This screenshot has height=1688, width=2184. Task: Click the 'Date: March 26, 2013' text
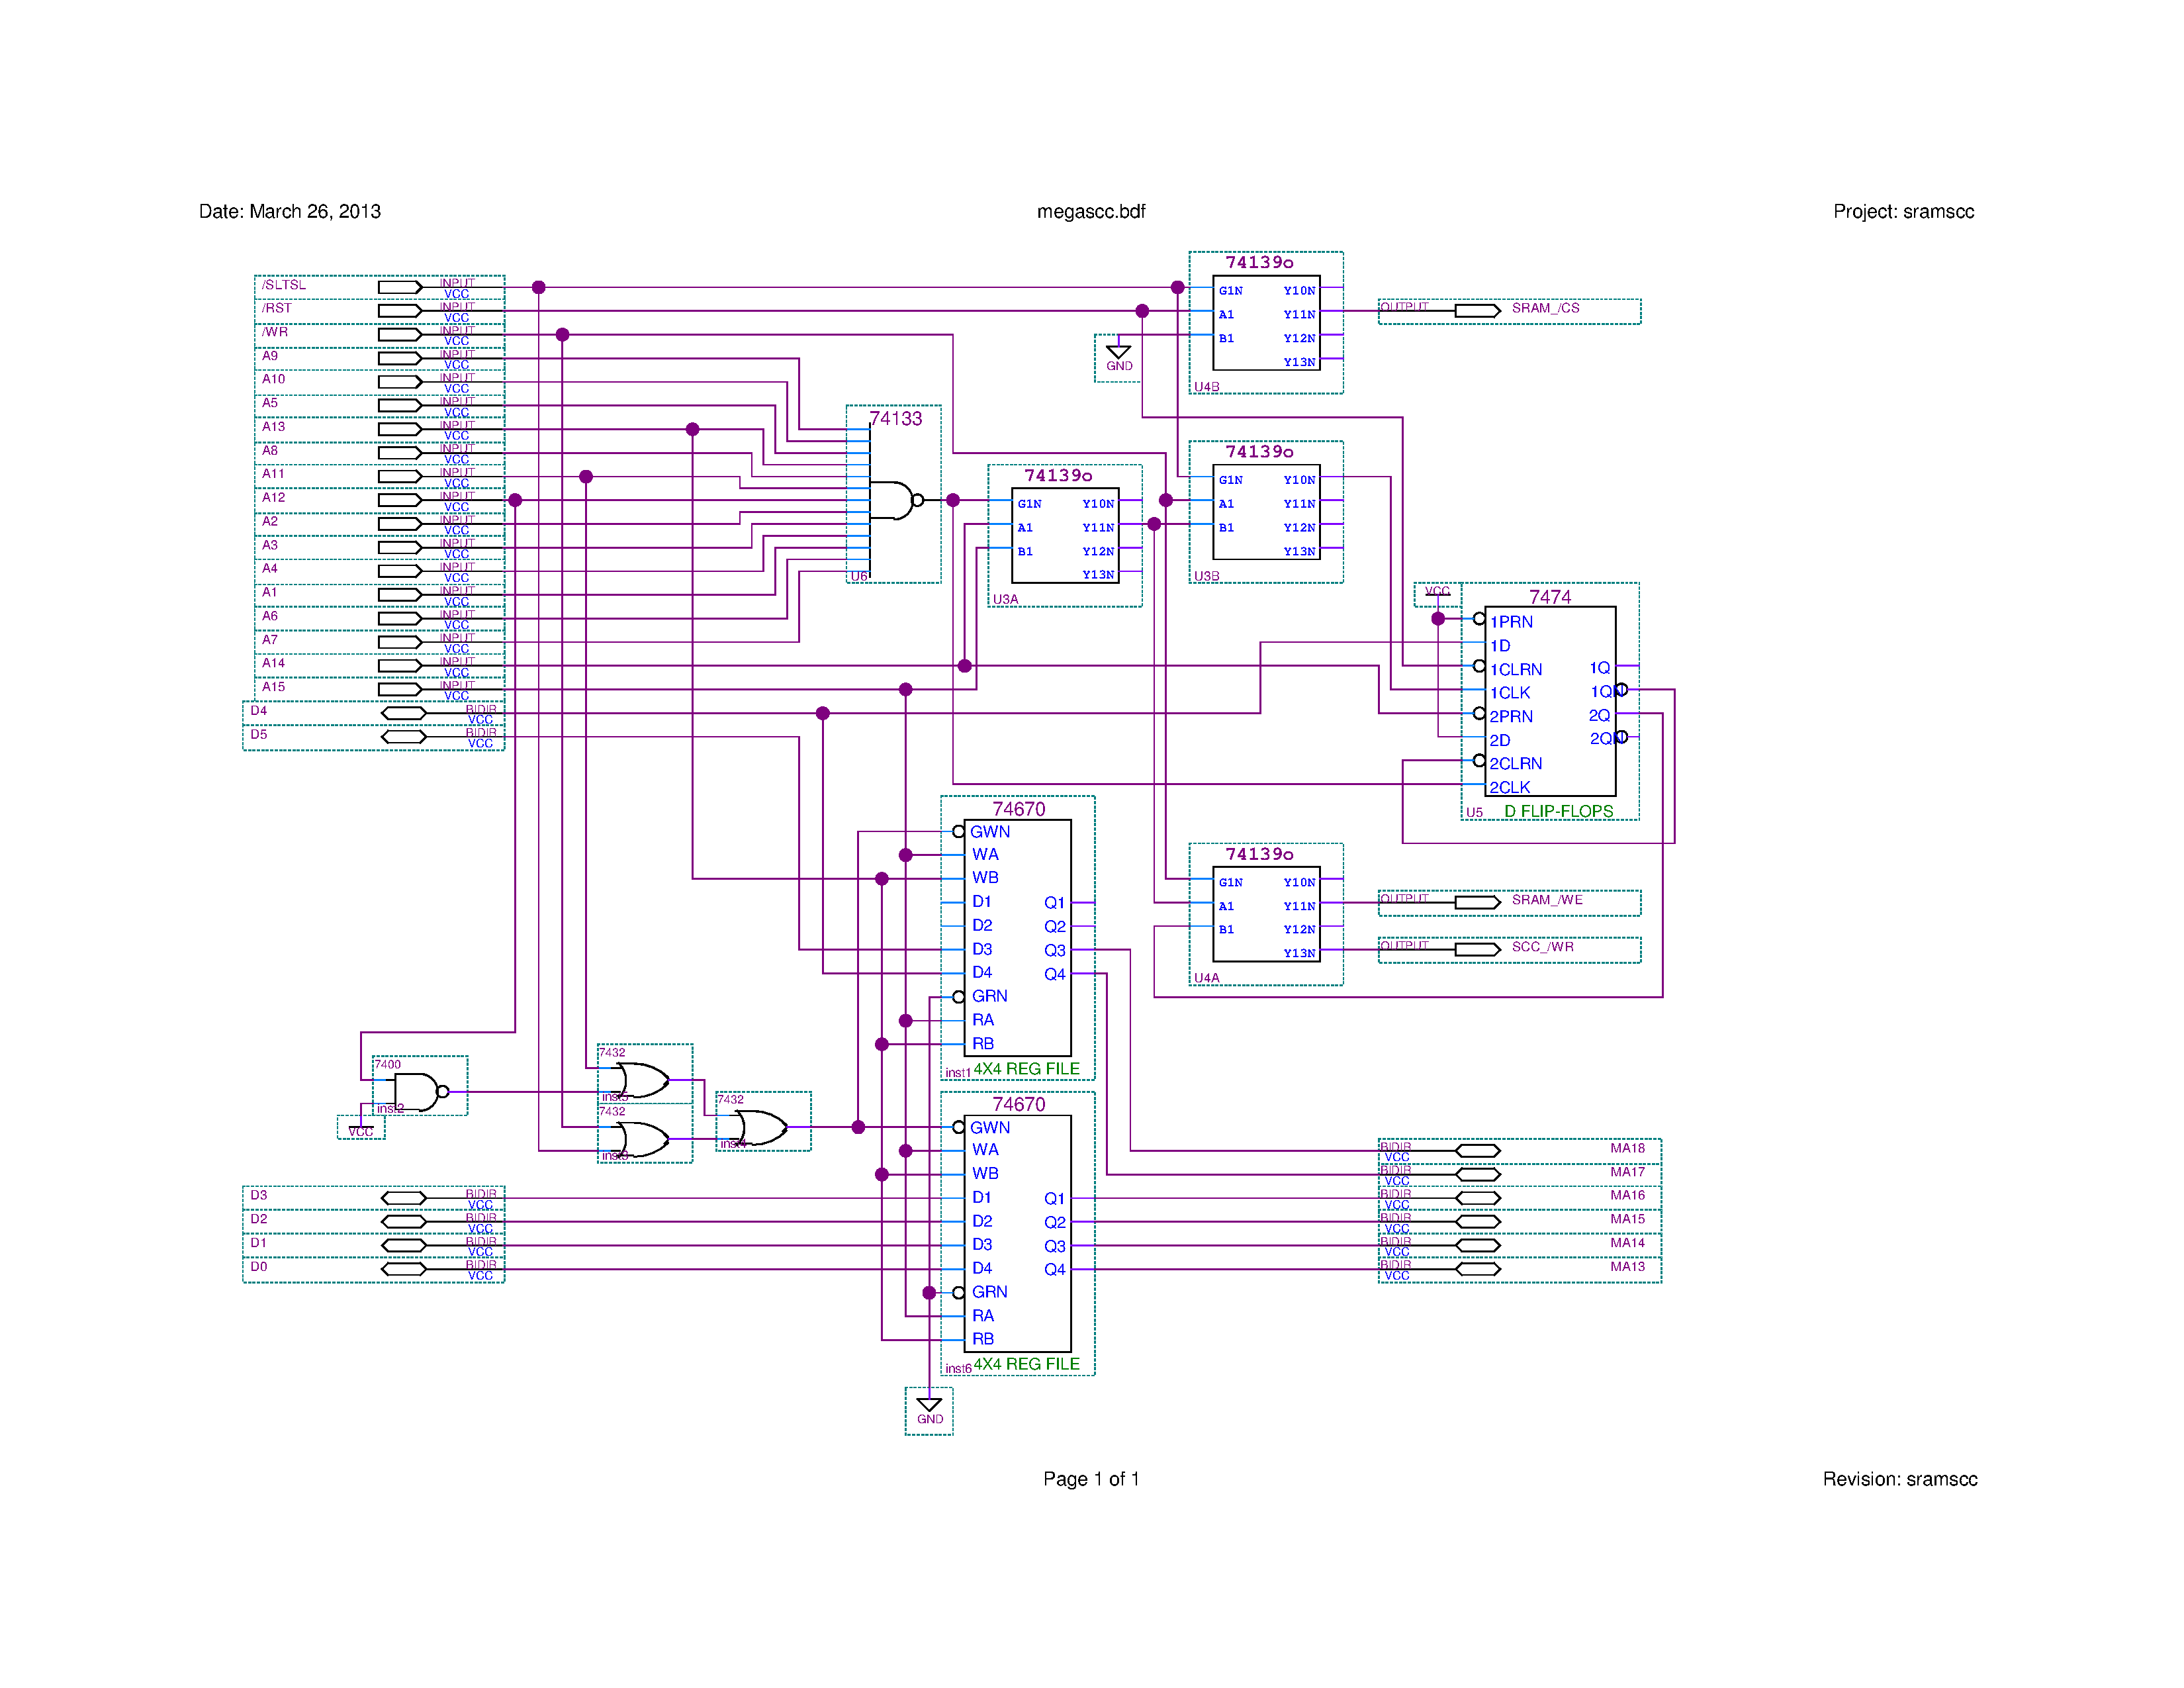pos(290,212)
